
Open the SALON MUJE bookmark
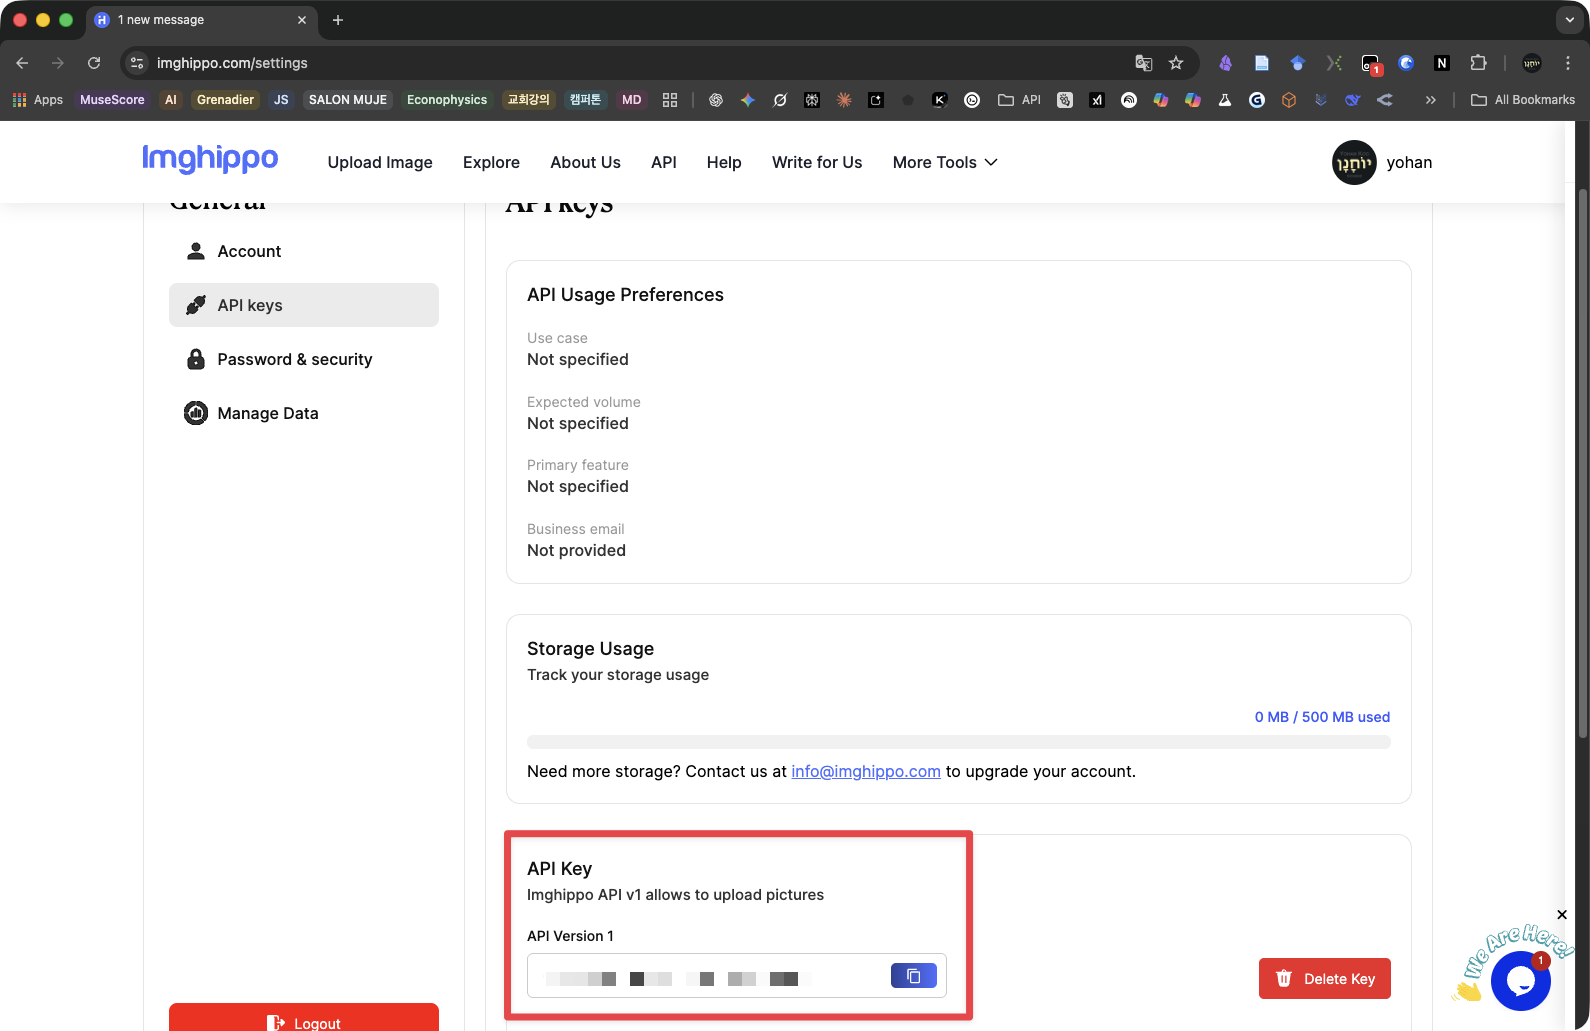point(347,100)
